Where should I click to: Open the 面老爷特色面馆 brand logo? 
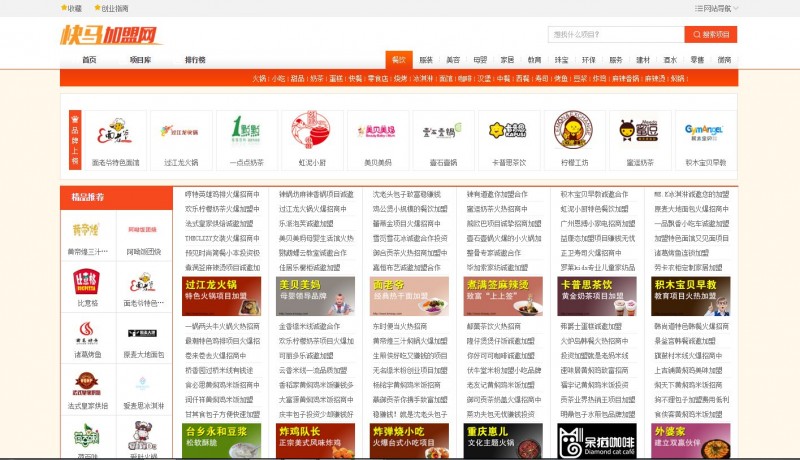115,132
